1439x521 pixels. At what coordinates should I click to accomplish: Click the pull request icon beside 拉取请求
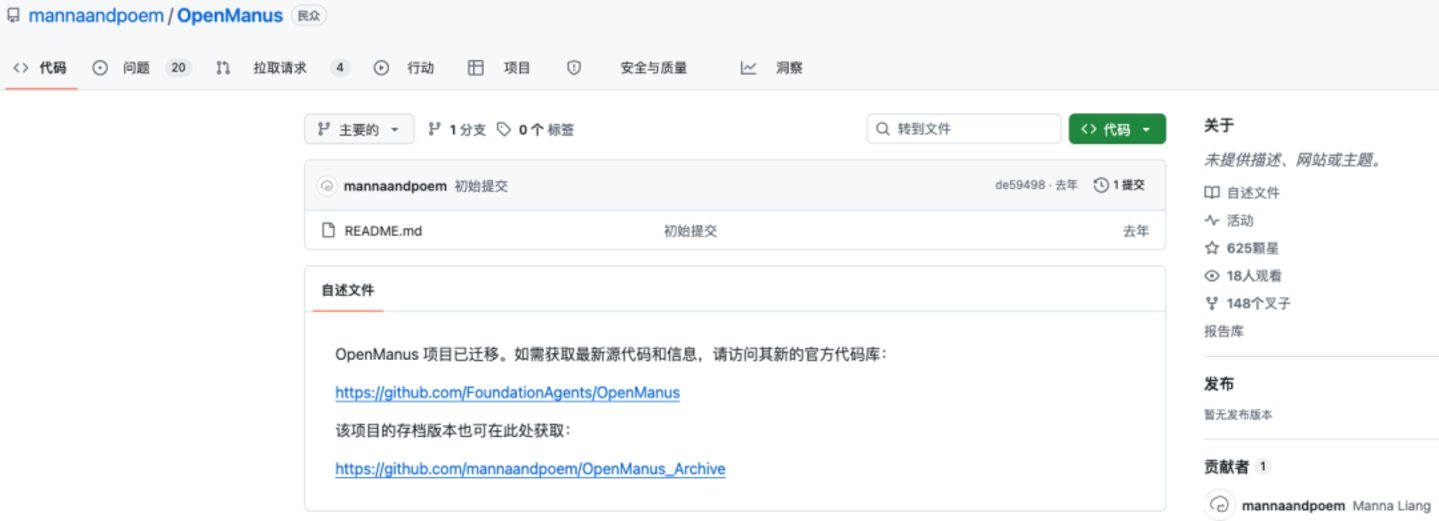(223, 68)
